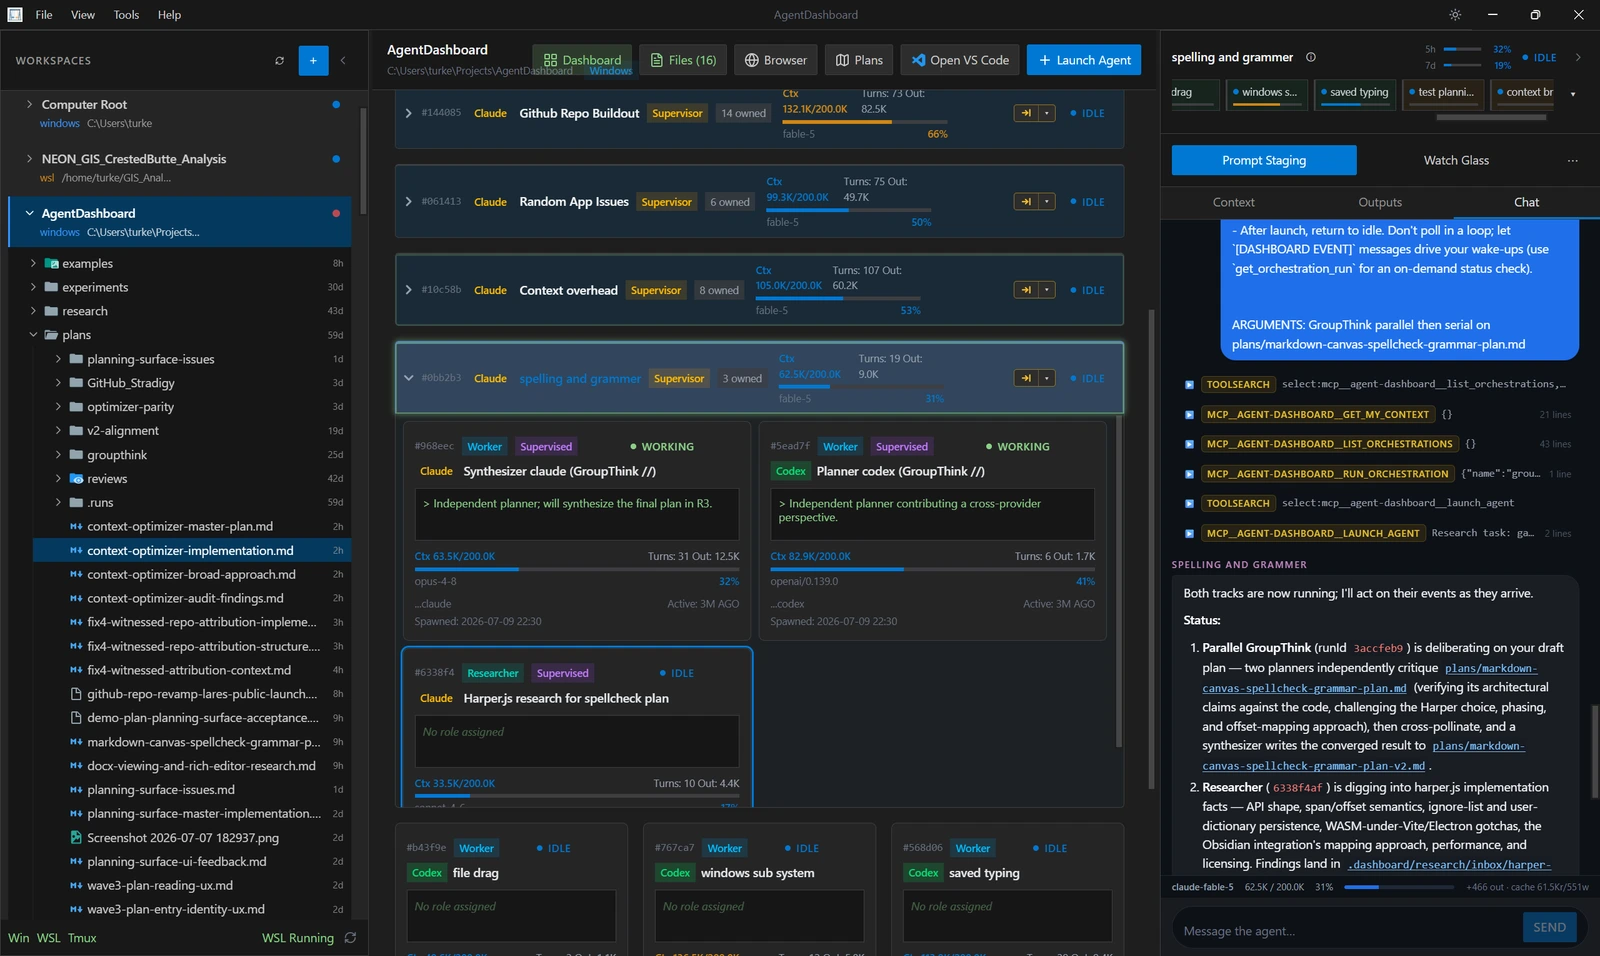The height and width of the screenshot is (956, 1600).
Task: Click the refresh workspaces icon
Action: pyautogui.click(x=279, y=61)
